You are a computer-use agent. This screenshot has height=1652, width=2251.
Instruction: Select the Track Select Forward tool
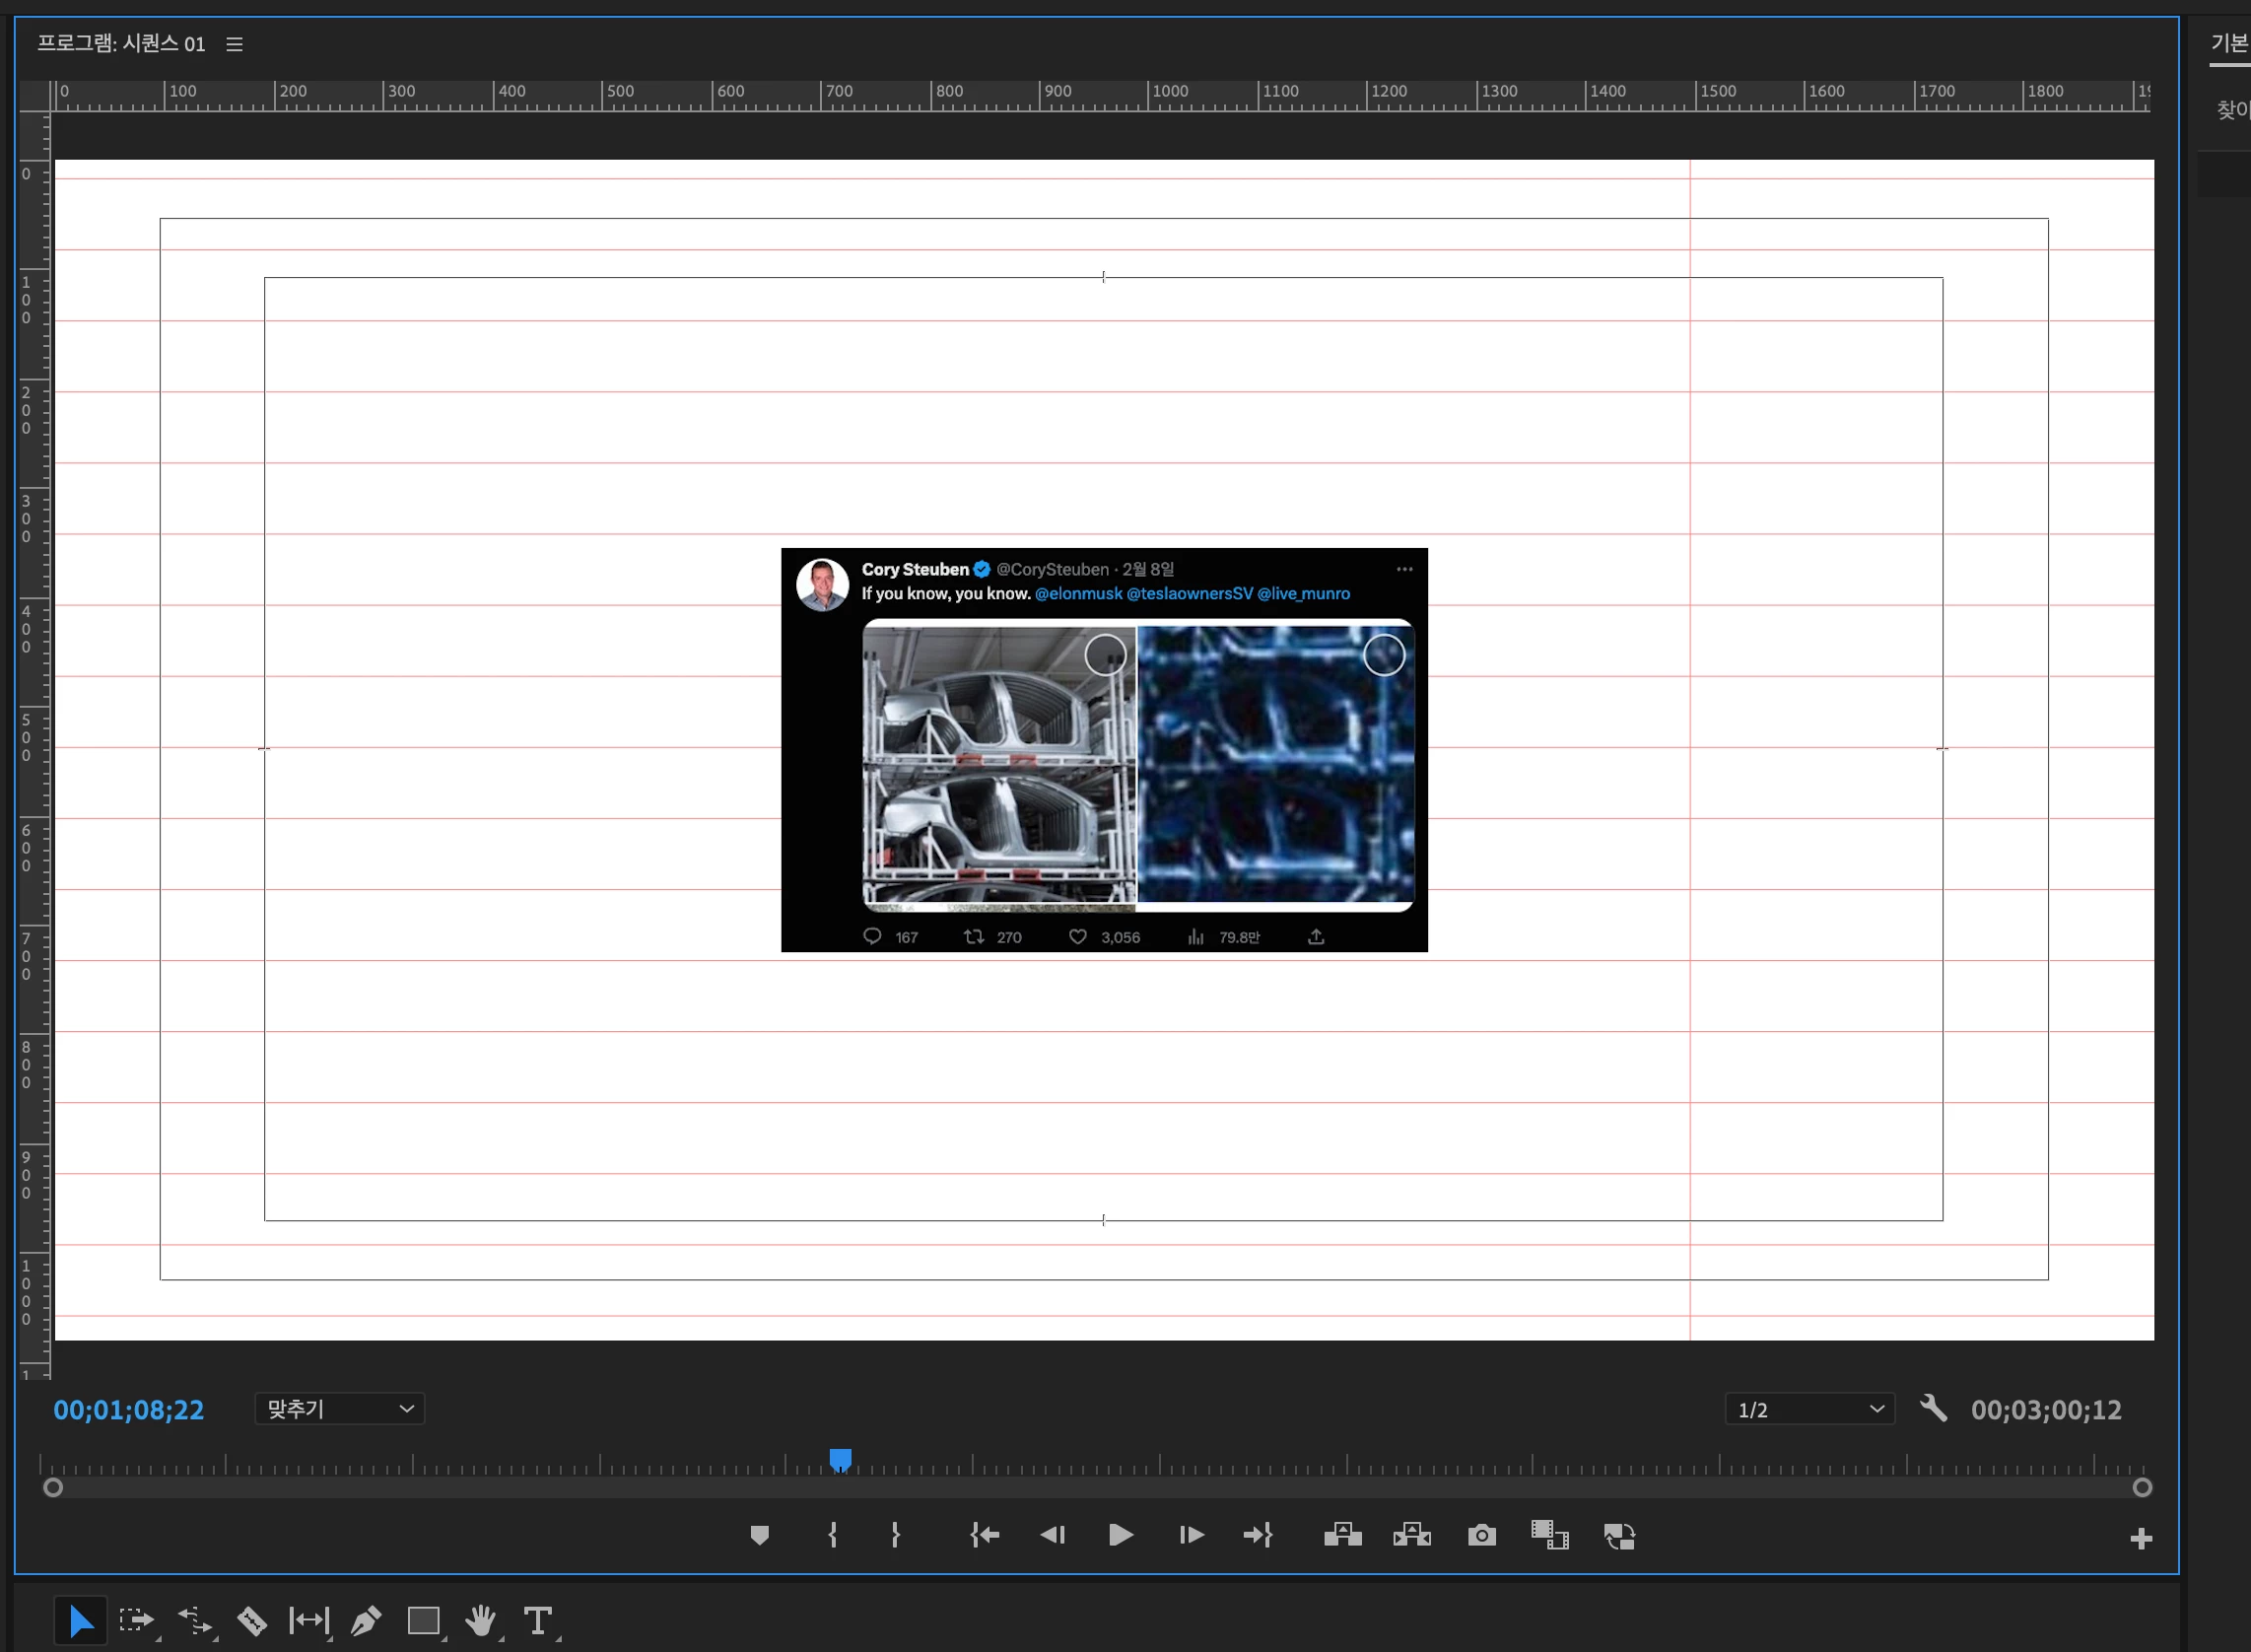coord(136,1620)
